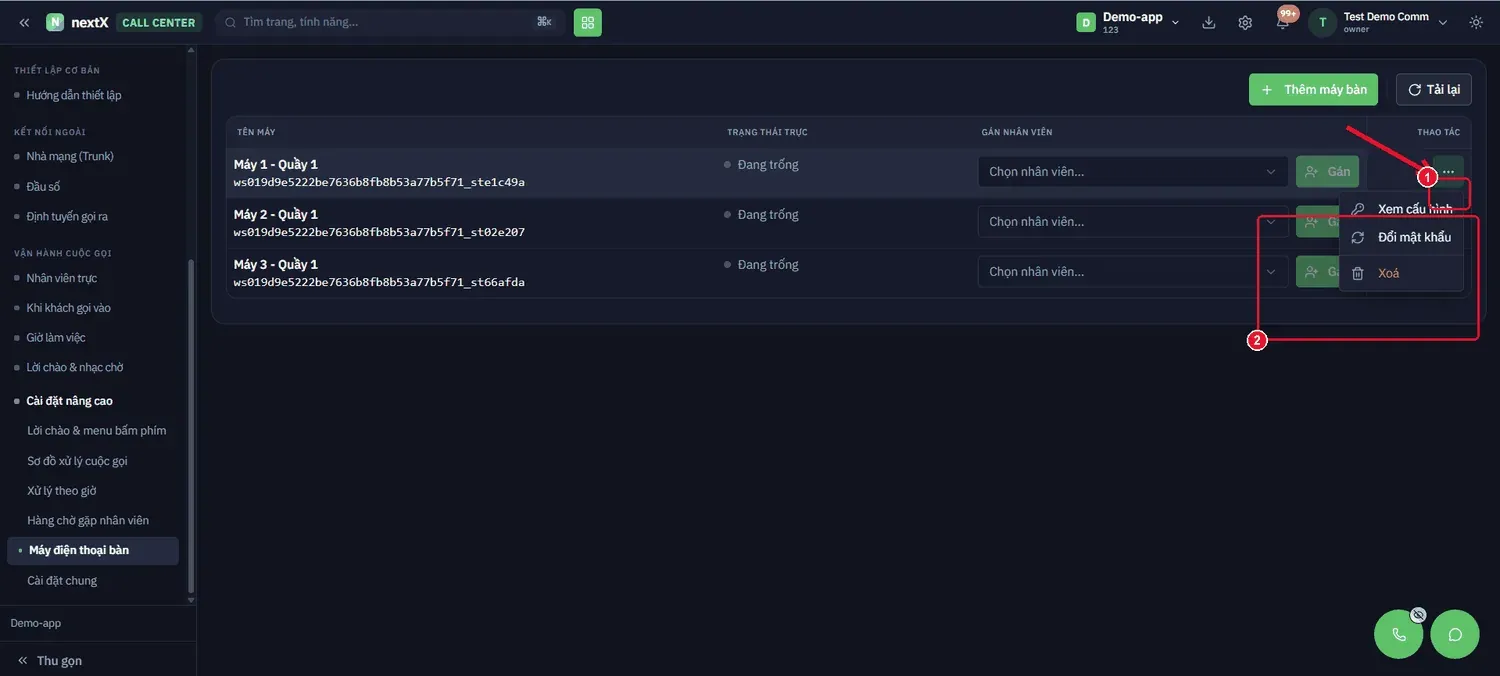Click the Demo-app "D" workspace icon

[1085, 22]
